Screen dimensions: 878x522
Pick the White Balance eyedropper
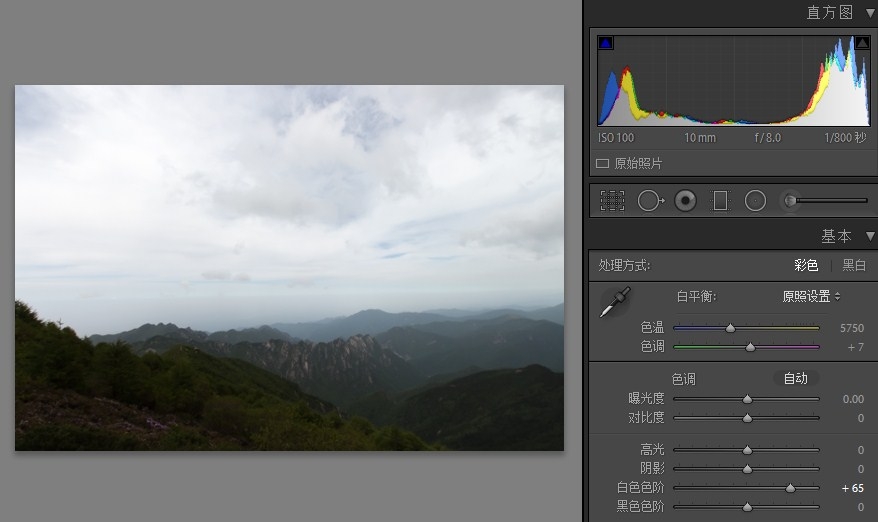click(615, 302)
